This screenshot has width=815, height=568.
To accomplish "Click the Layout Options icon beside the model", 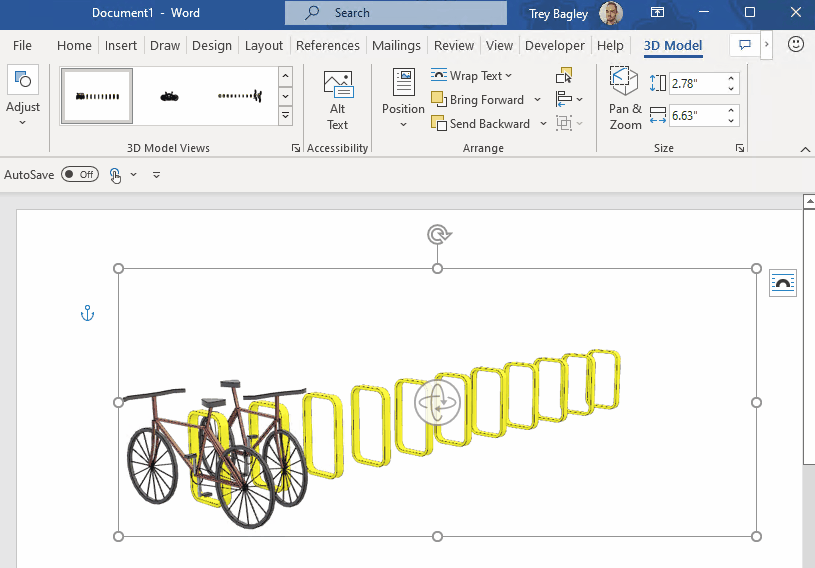I will point(783,284).
